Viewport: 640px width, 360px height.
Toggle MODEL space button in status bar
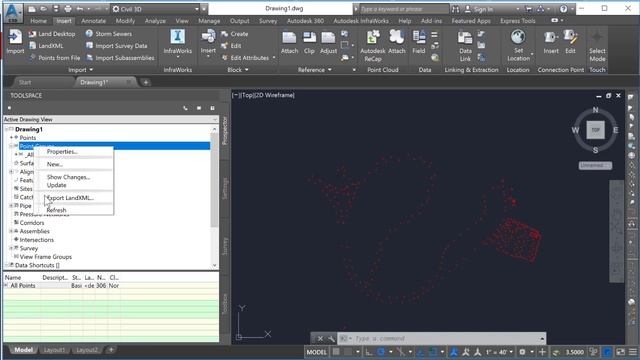click(316, 352)
